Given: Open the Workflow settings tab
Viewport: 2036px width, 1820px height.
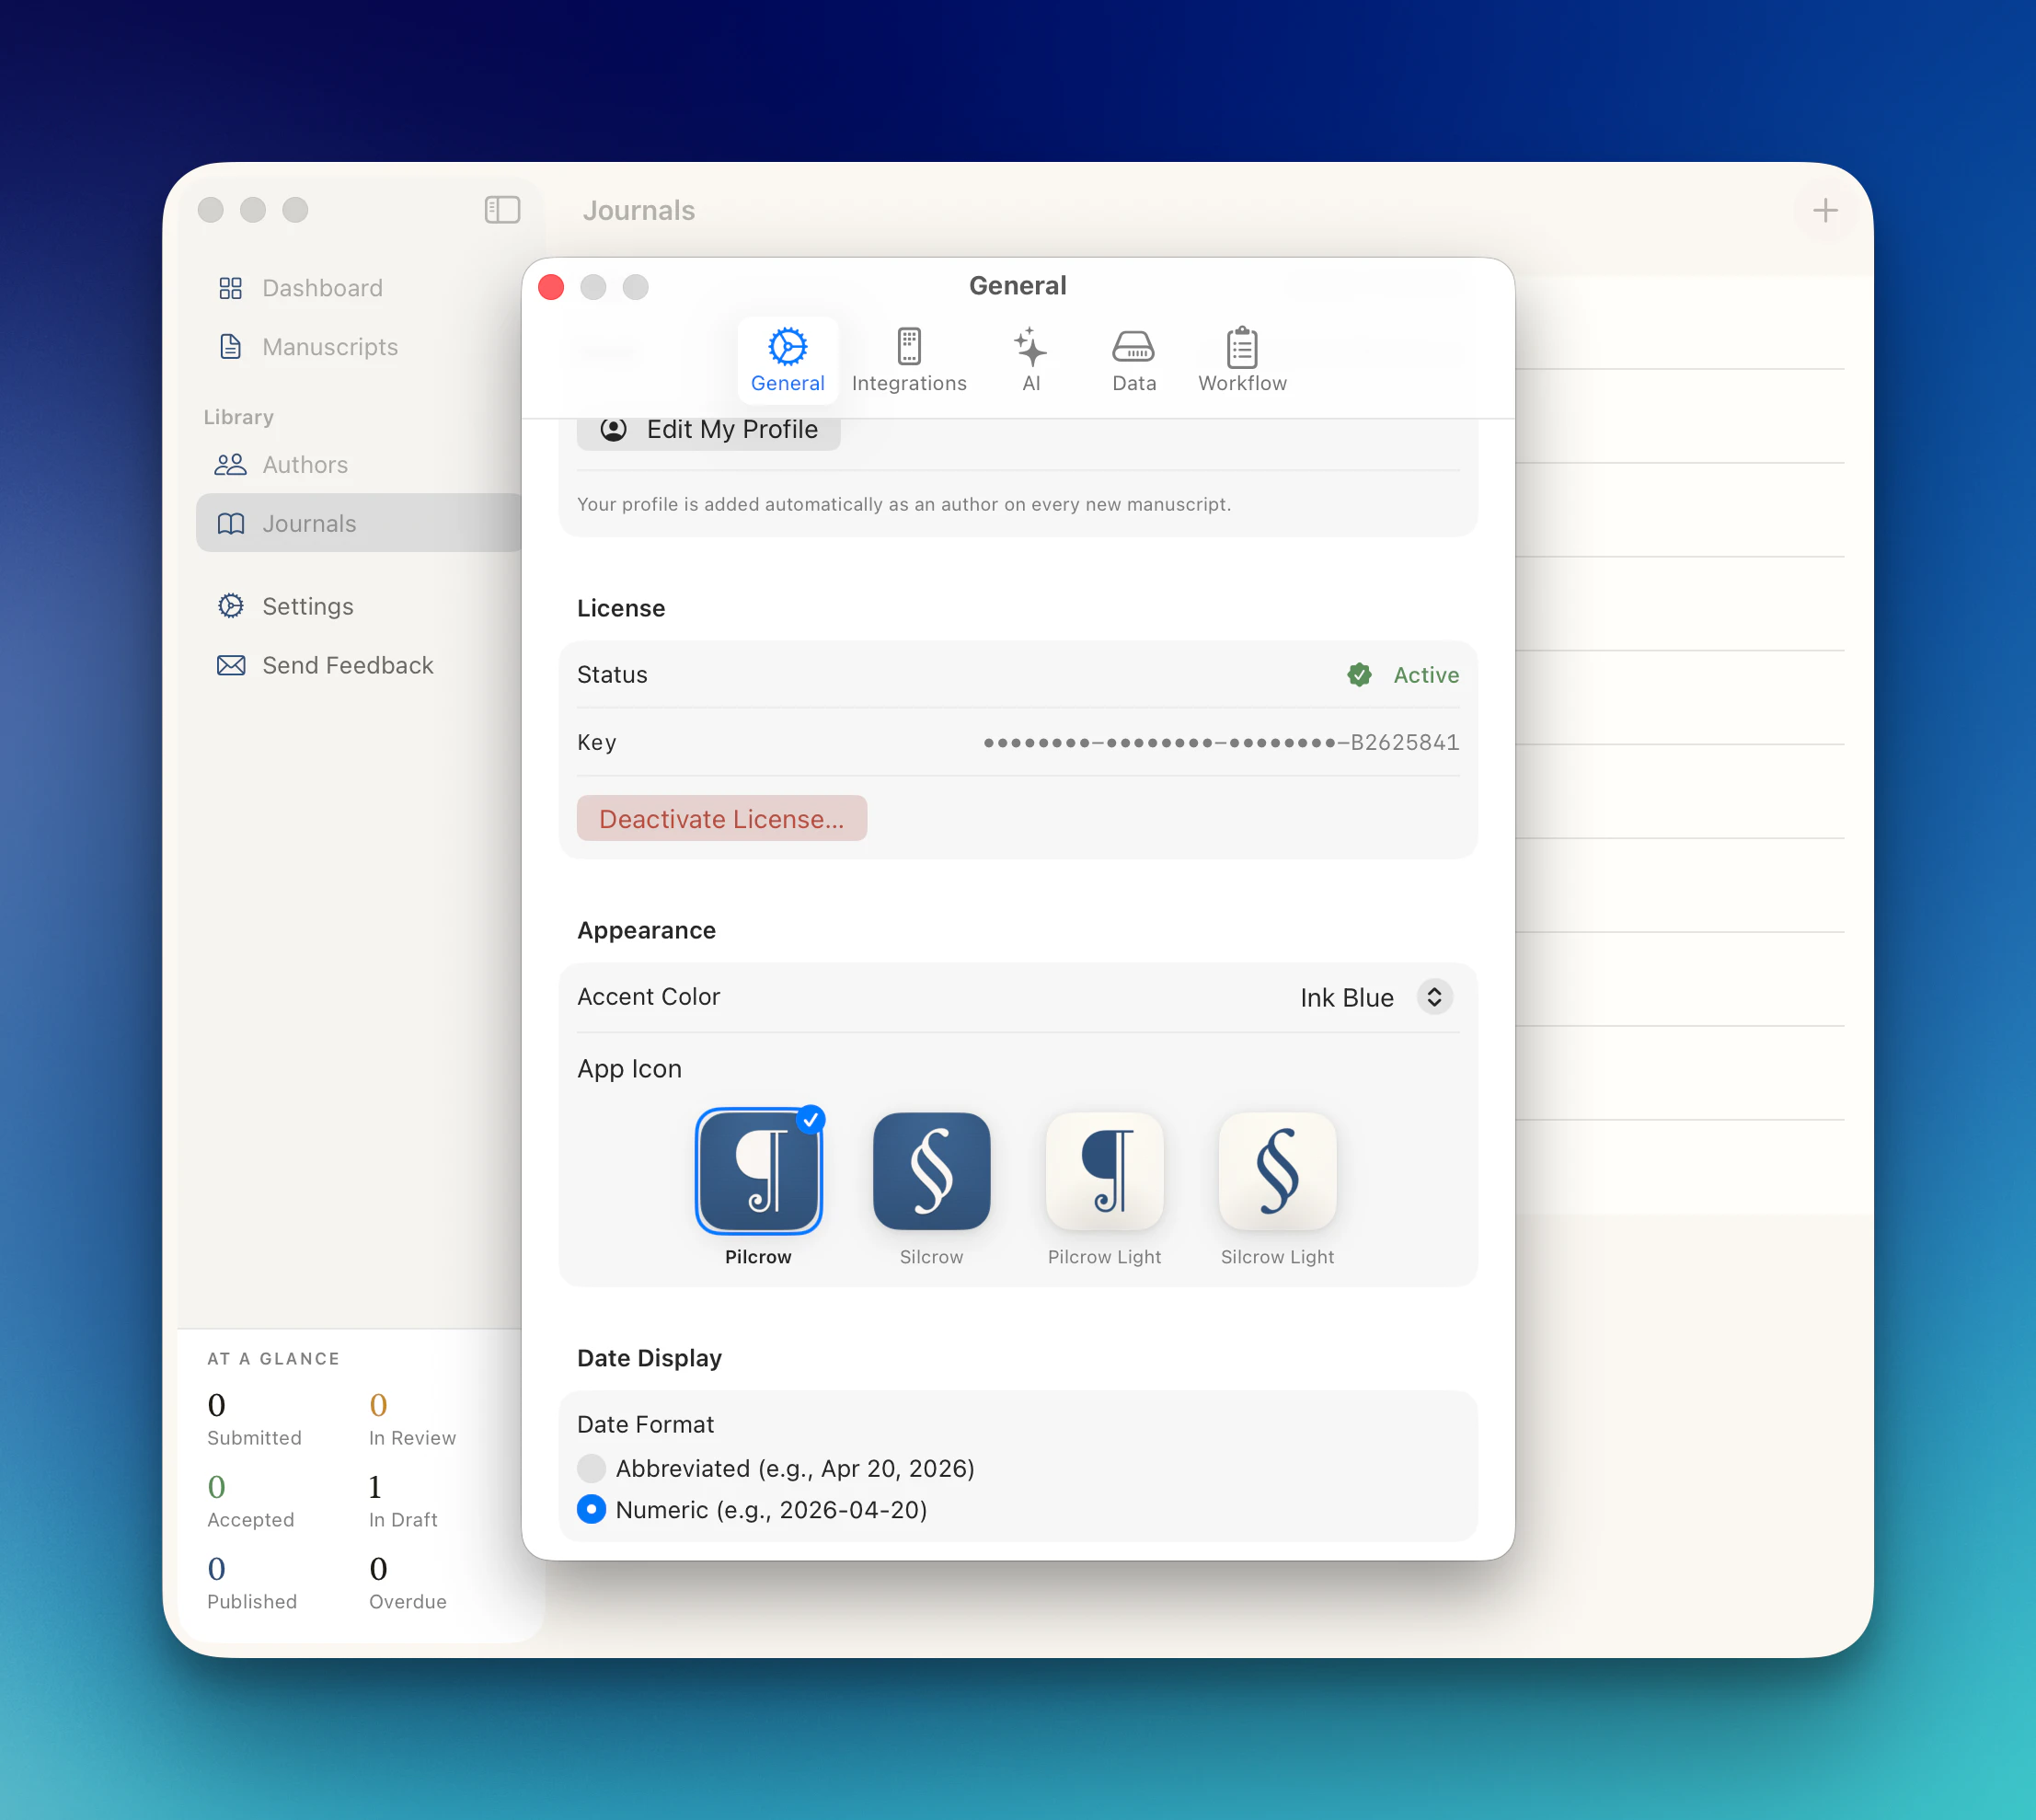Looking at the screenshot, I should [x=1241, y=360].
